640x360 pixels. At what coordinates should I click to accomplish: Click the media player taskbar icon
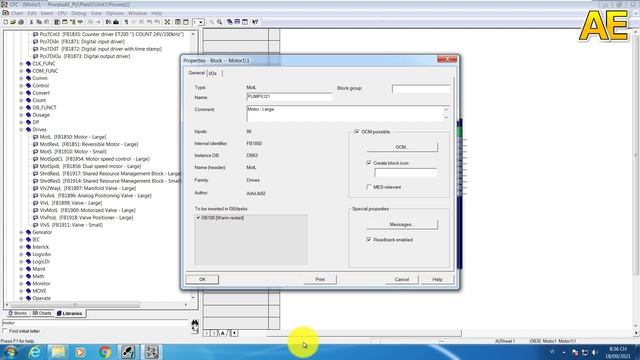(x=80, y=352)
